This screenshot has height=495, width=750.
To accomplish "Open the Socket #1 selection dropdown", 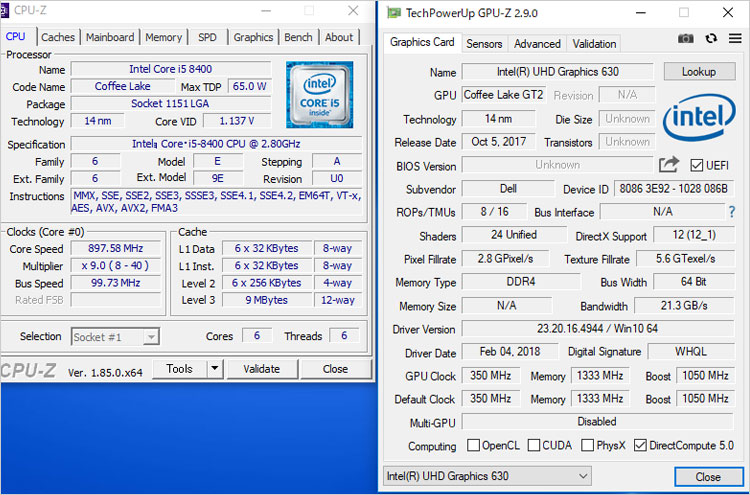I will [x=115, y=337].
